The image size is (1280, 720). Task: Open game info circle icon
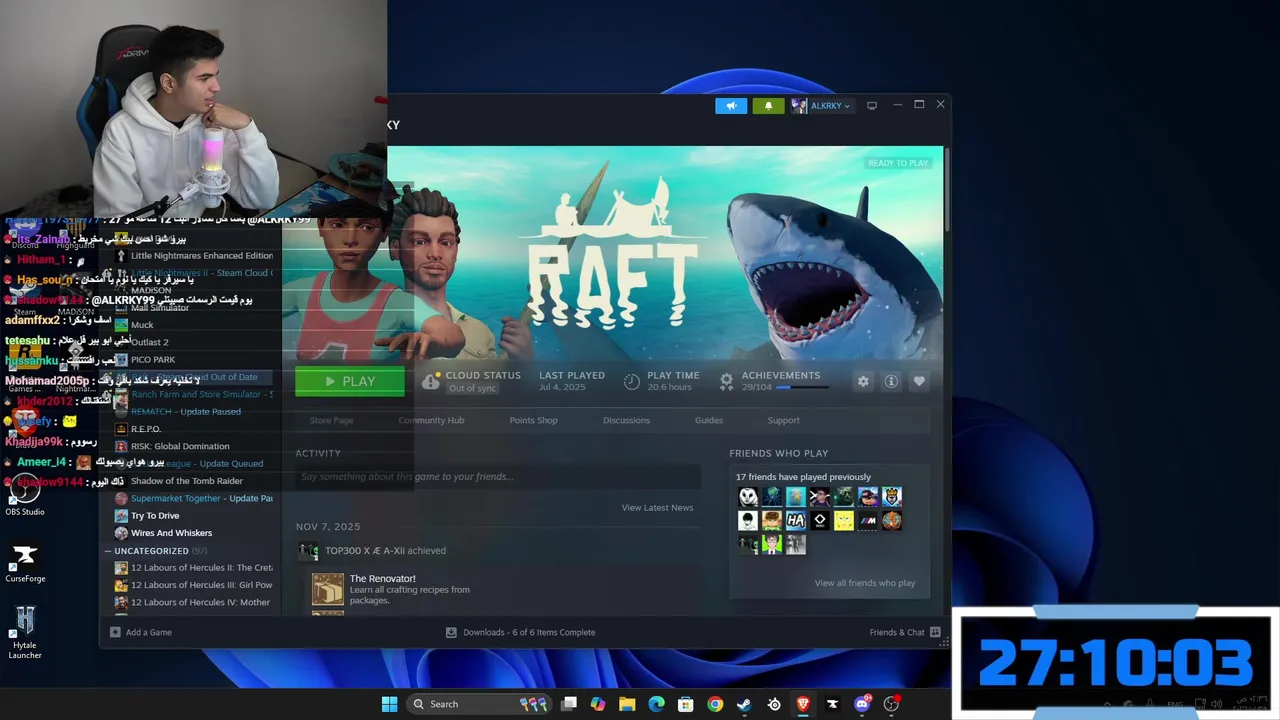[x=891, y=381]
